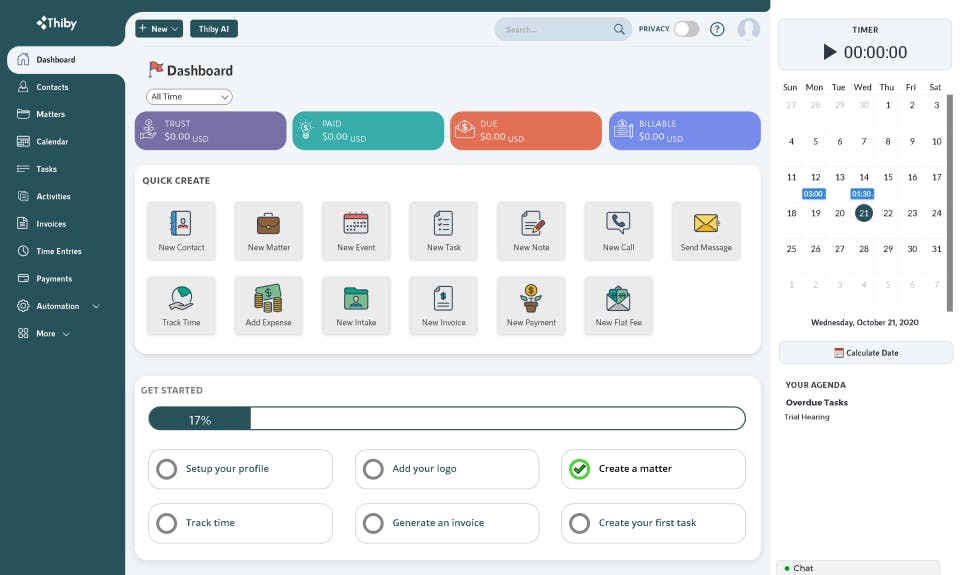Click the Wednesday, October 21, 2020 date label
Screen dimensions: 960x575
tap(864, 323)
